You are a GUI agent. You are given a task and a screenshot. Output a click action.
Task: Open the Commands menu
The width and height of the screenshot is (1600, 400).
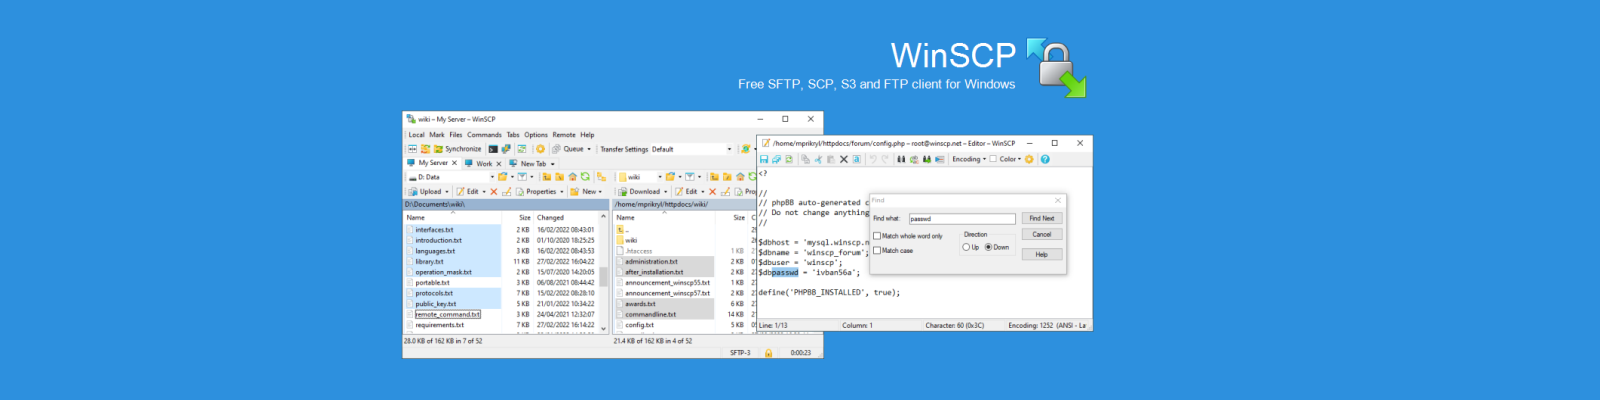[484, 135]
